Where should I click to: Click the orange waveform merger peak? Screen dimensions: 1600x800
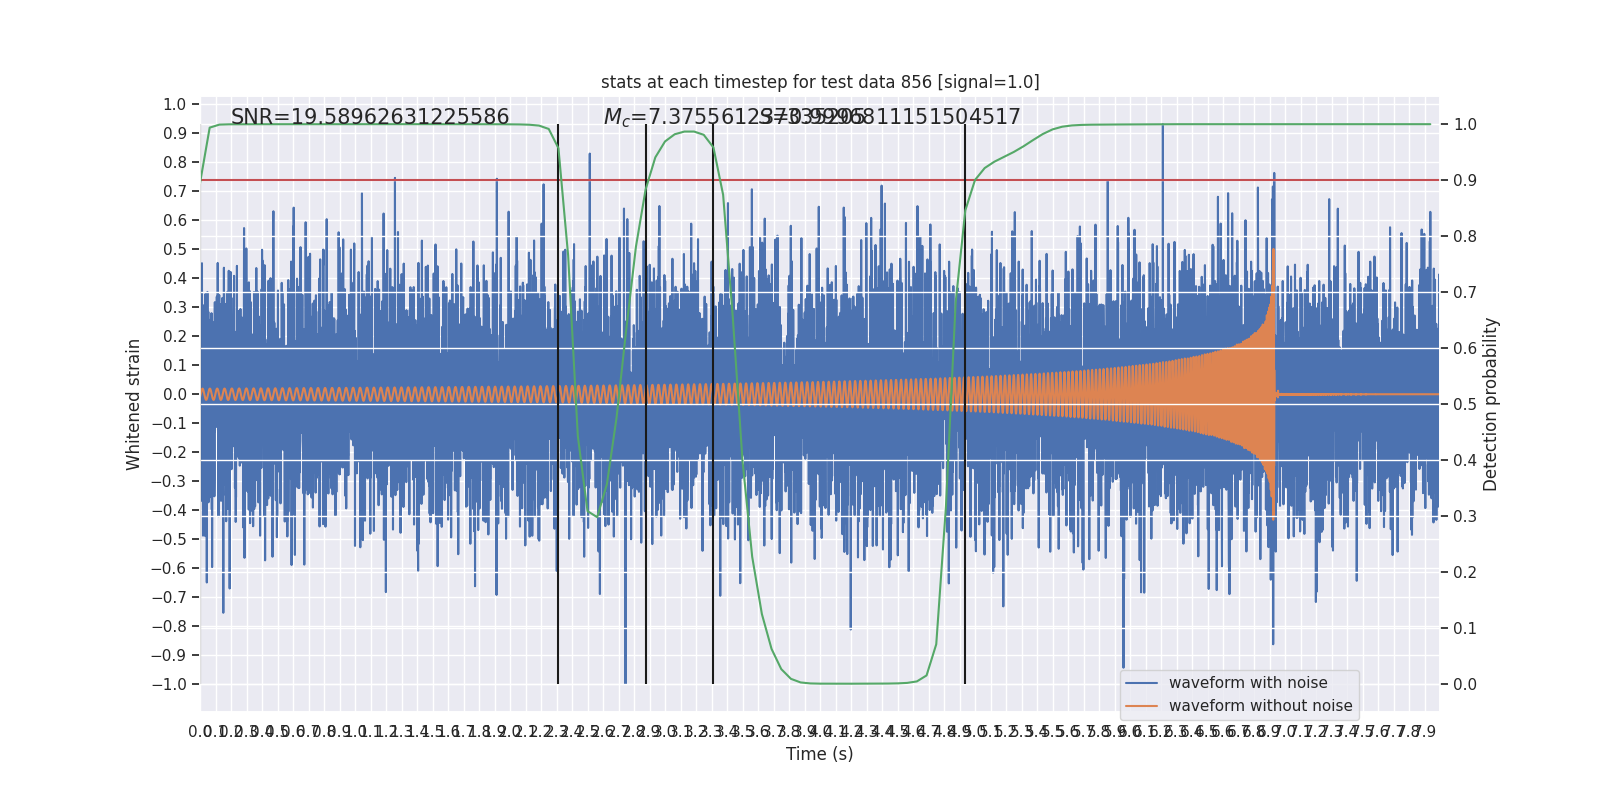coord(1273,250)
